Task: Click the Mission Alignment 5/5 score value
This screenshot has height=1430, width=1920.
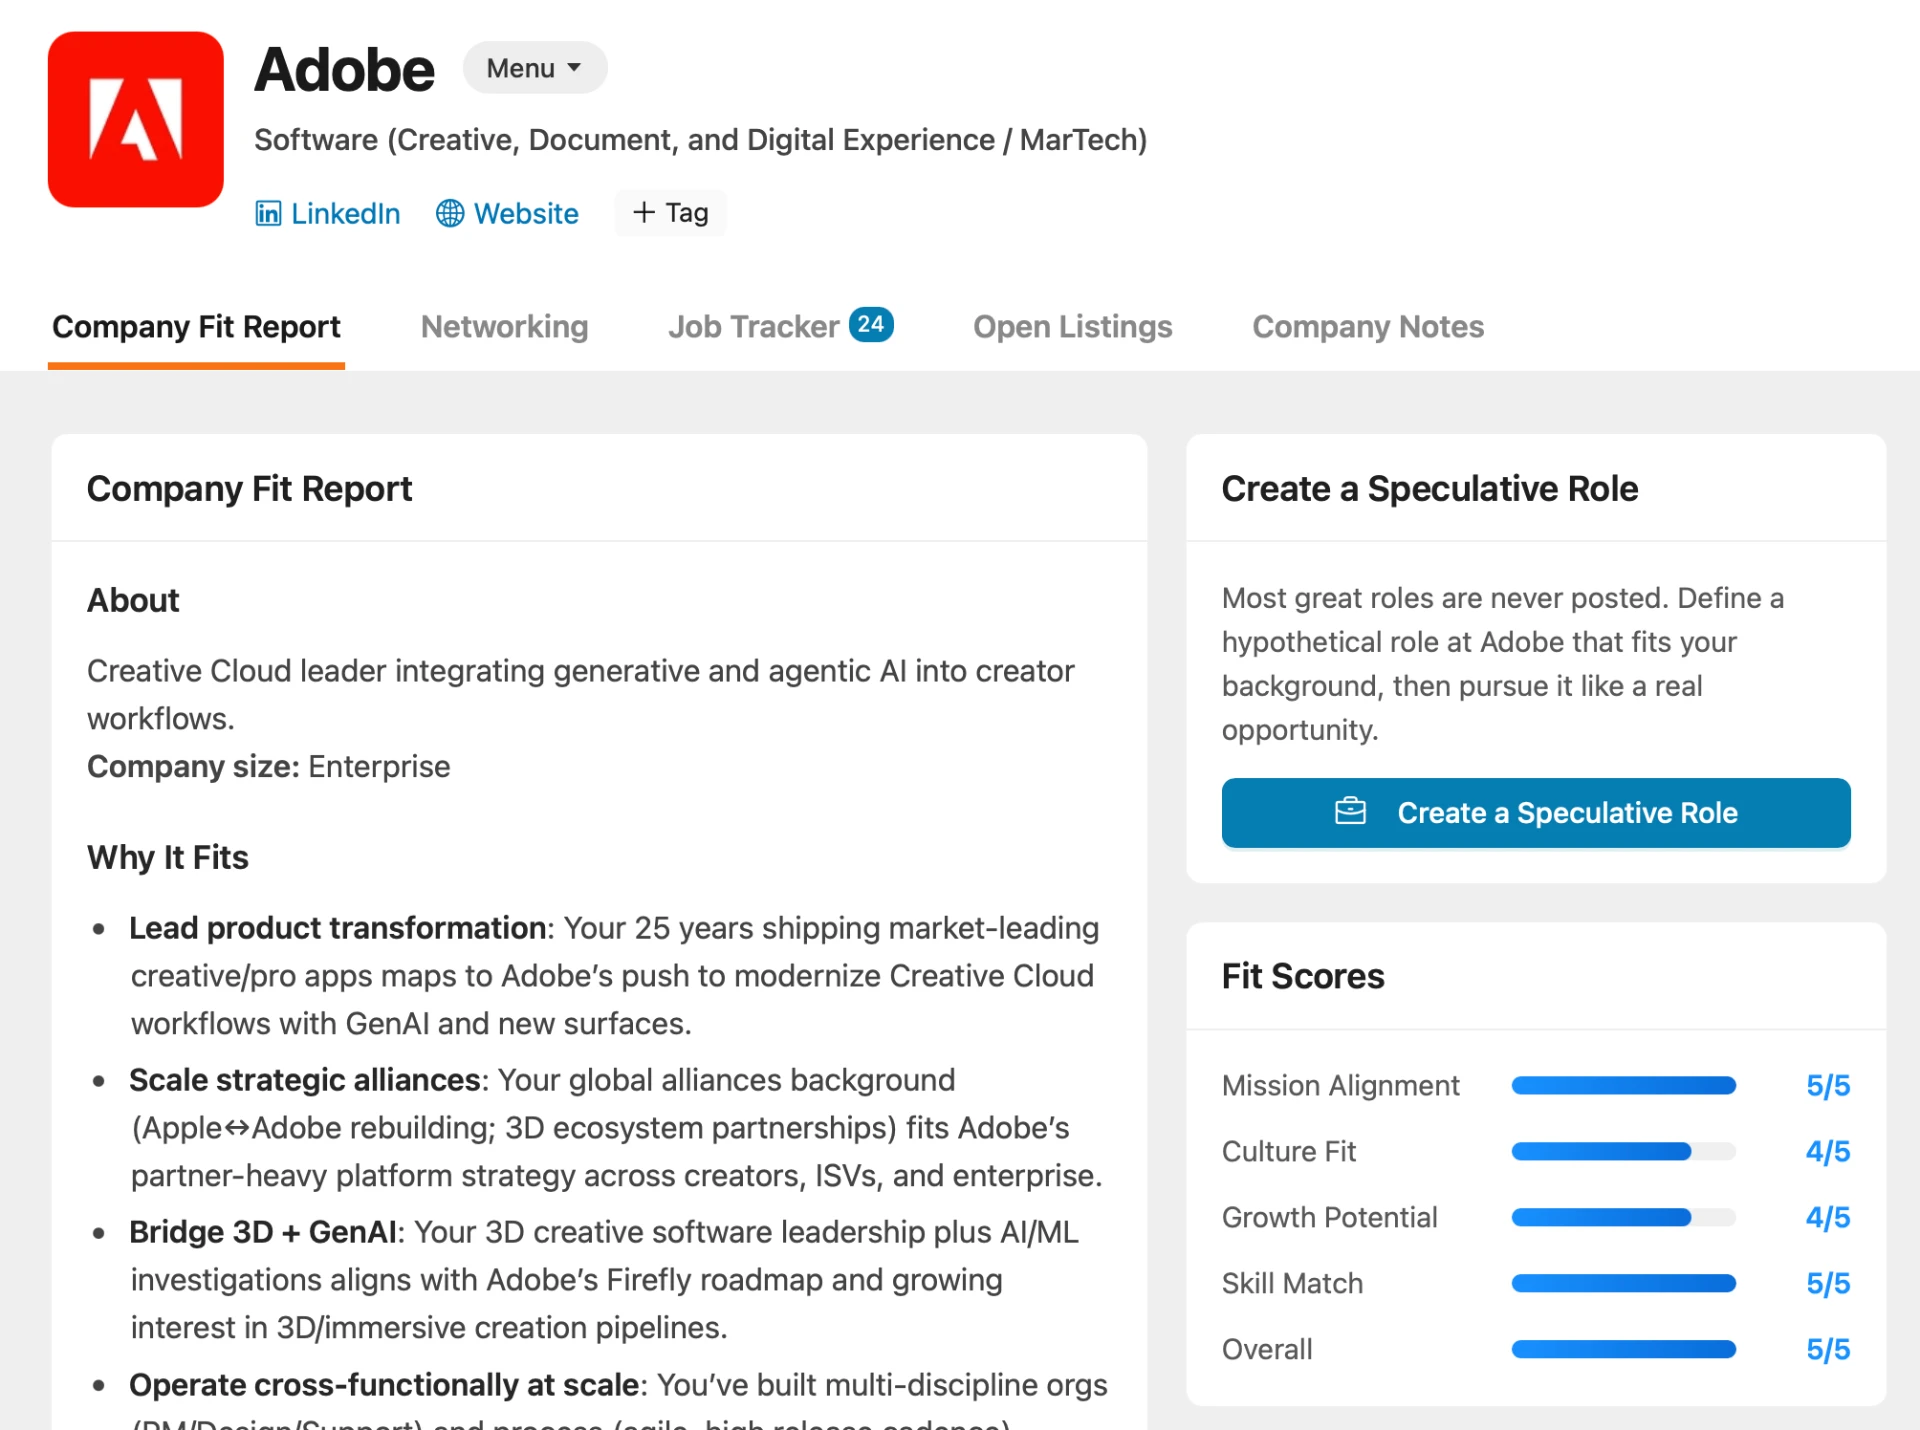Action: (1828, 1085)
